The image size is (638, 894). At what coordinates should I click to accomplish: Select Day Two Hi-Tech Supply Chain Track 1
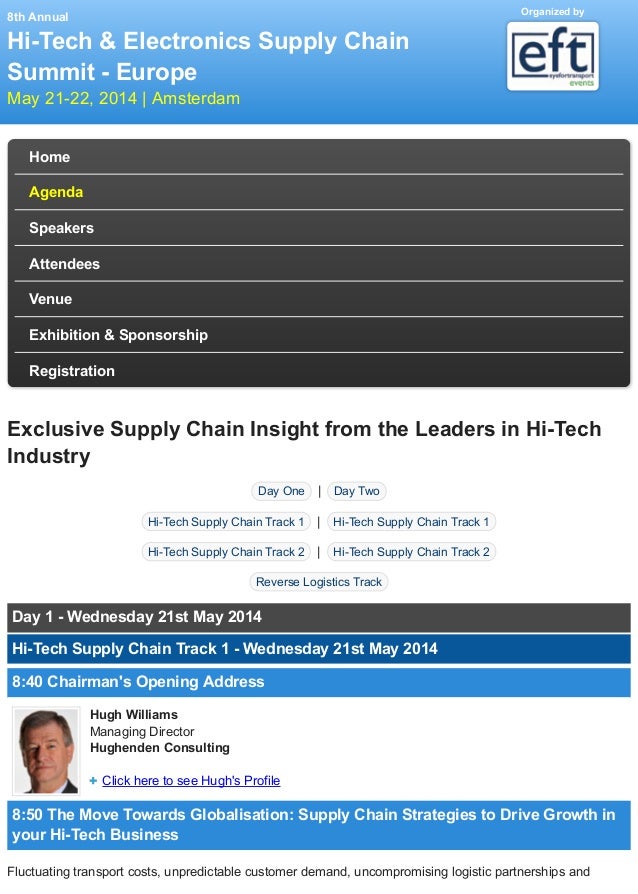[x=411, y=522]
